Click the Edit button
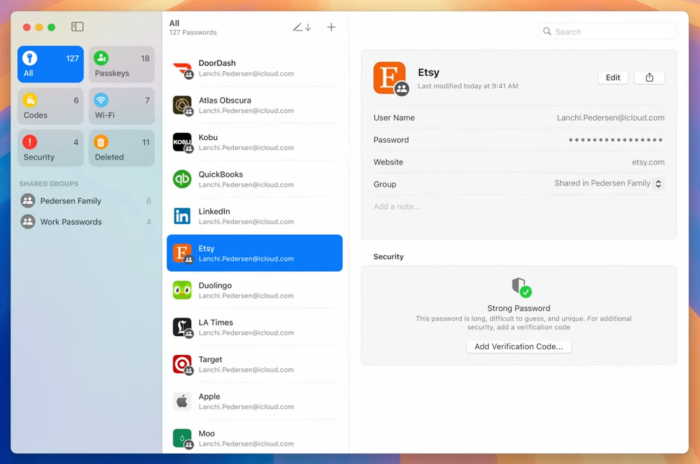 pyautogui.click(x=612, y=78)
